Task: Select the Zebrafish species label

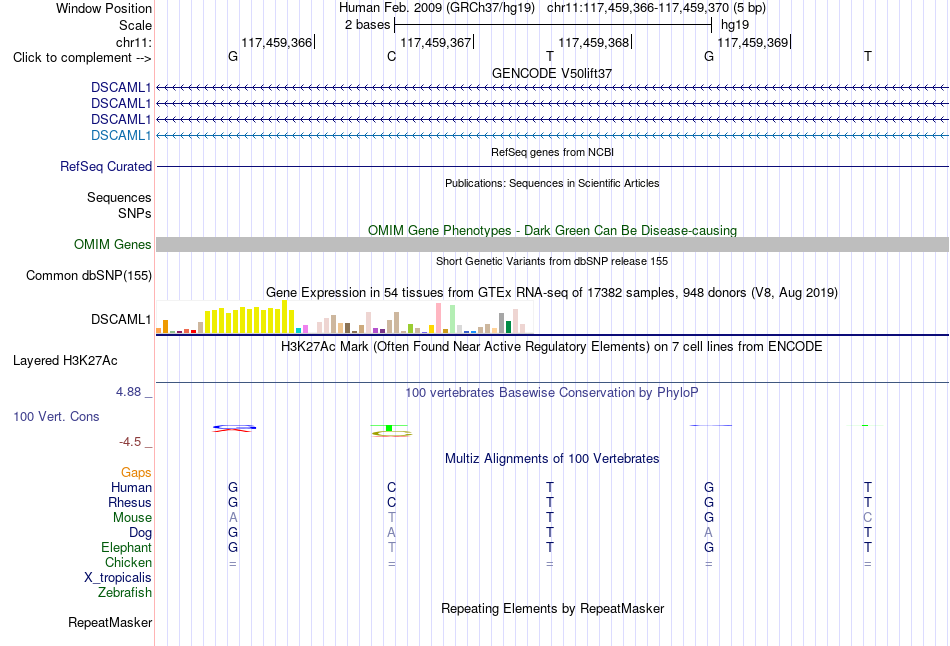Action: [125, 592]
